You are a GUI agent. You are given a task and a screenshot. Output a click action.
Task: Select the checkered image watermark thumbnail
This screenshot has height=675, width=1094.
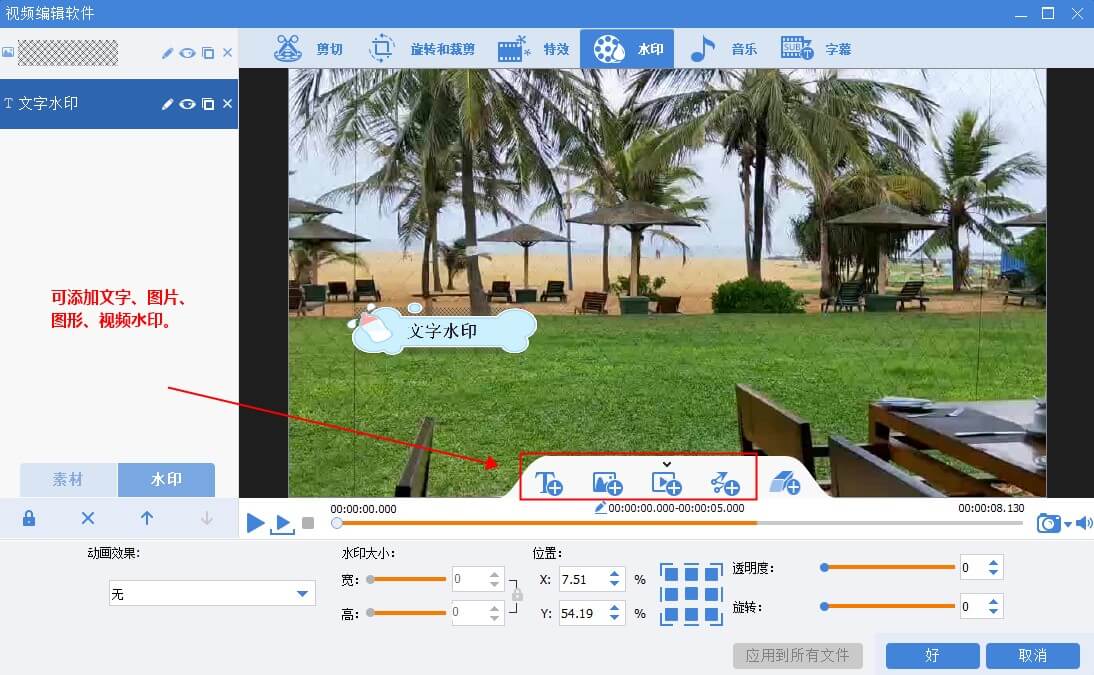(68, 52)
